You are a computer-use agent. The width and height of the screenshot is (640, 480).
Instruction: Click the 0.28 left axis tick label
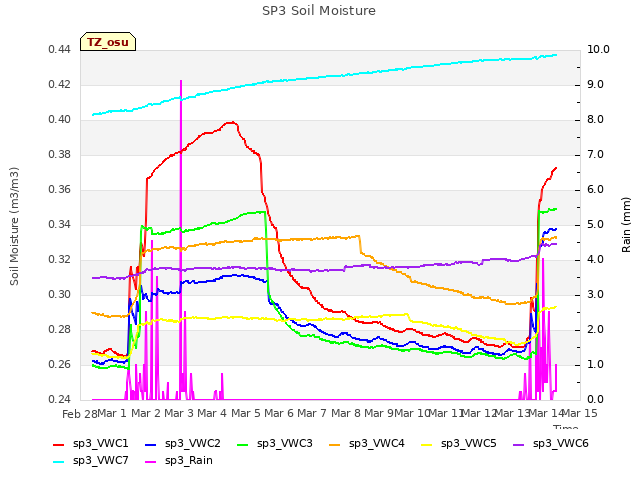pos(60,330)
